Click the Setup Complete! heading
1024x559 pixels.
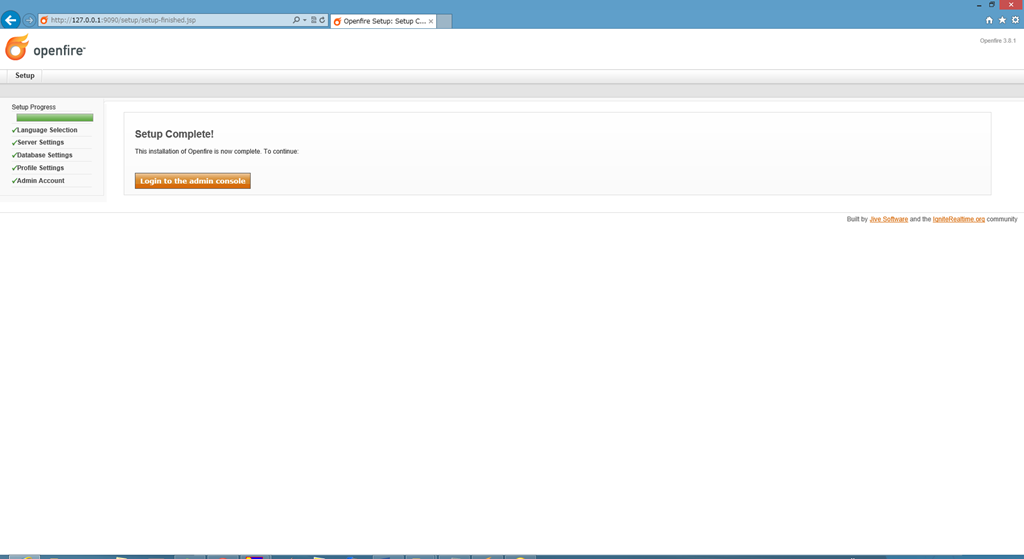174,134
